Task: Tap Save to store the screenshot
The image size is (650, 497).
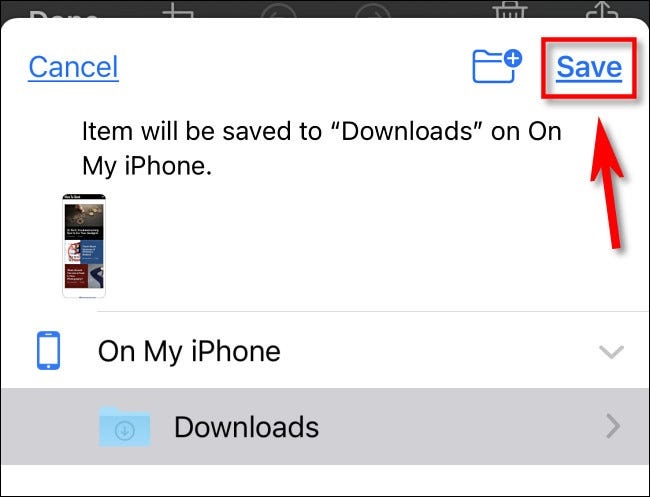Action: (589, 67)
